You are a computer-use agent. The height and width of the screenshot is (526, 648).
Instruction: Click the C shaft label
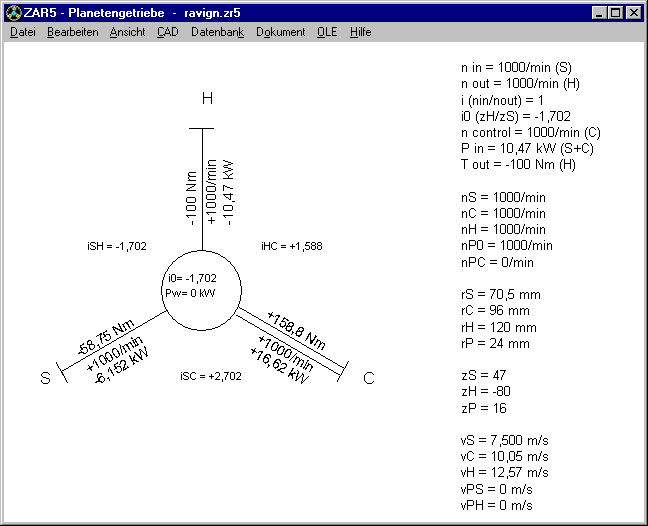pyautogui.click(x=368, y=378)
